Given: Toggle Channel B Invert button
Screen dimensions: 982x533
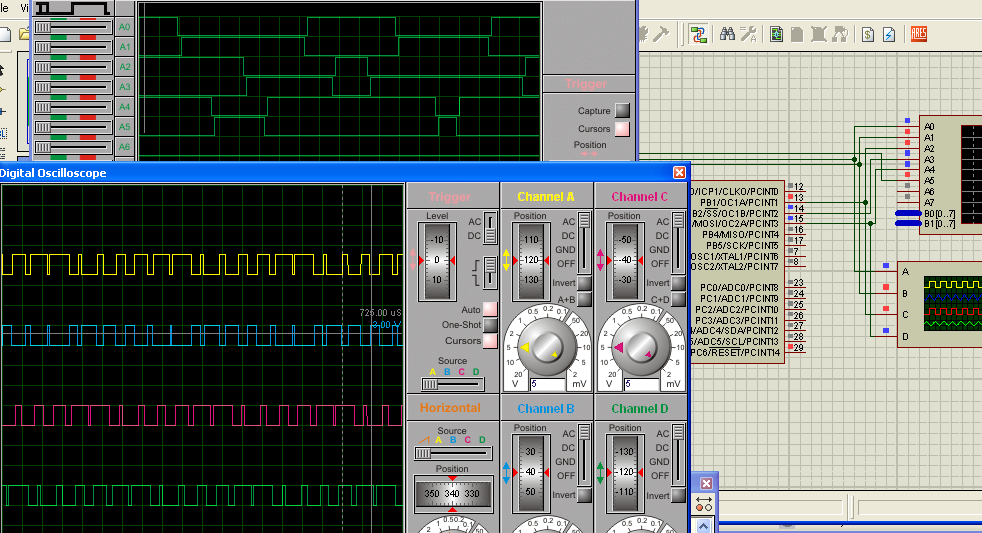Looking at the screenshot, I should coord(584,495).
